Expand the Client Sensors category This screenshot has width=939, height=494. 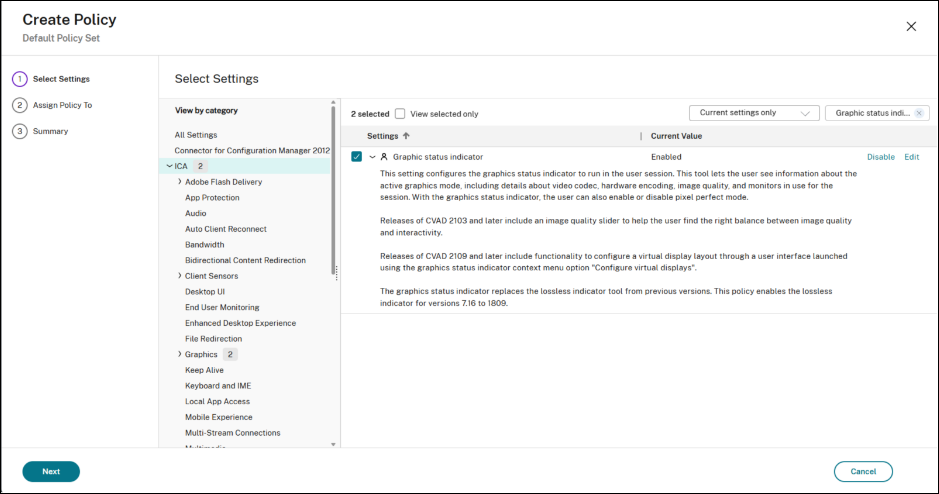(180, 276)
